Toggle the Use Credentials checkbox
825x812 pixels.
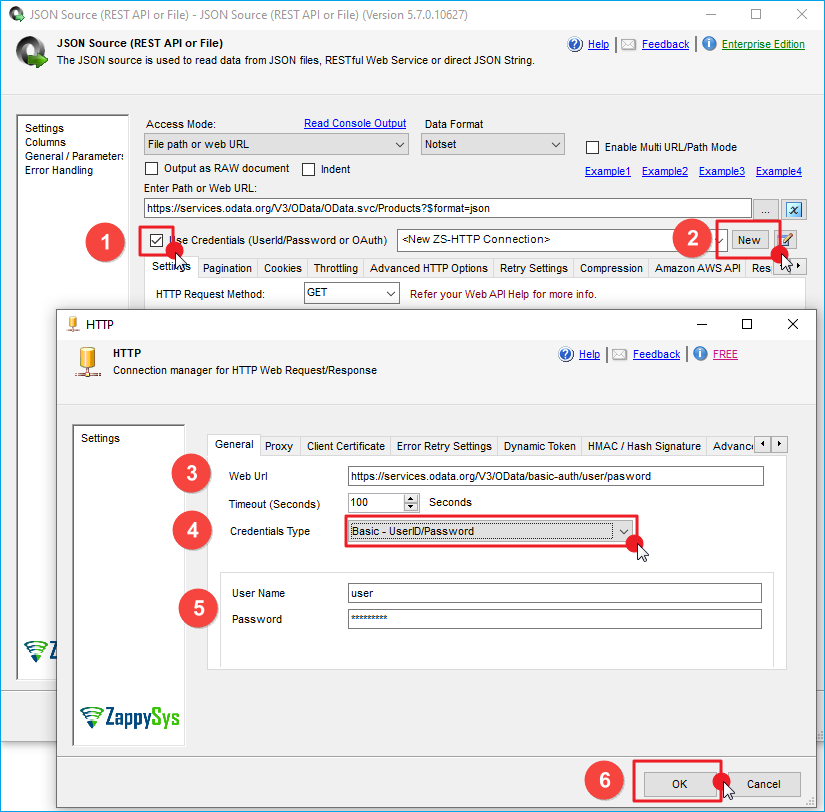click(x=157, y=240)
